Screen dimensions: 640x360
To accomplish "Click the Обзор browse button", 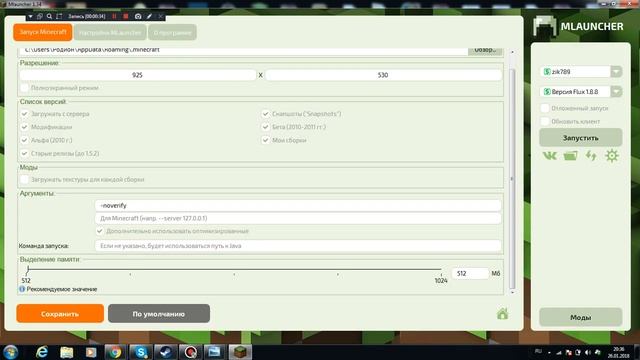I will coord(485,50).
